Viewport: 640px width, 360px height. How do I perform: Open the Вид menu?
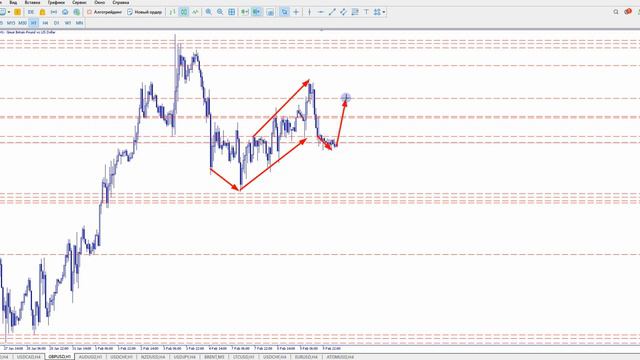pos(13,2)
